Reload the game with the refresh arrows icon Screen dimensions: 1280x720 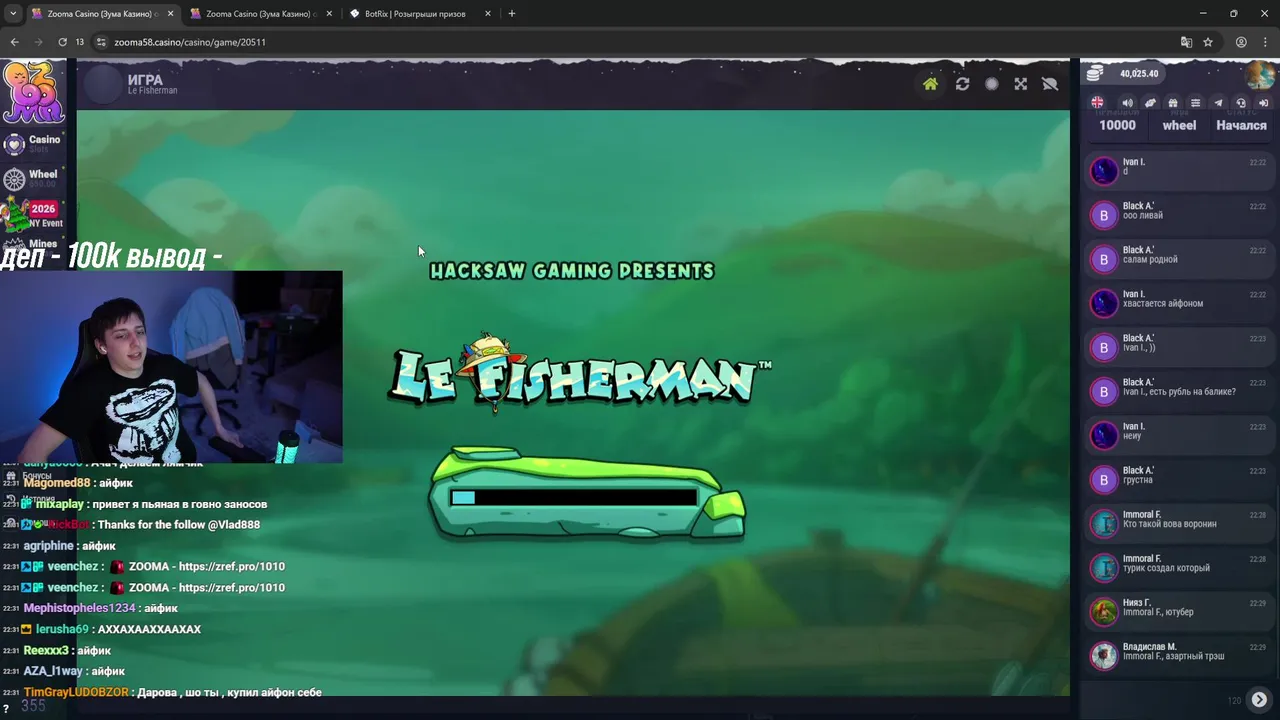pos(962,85)
